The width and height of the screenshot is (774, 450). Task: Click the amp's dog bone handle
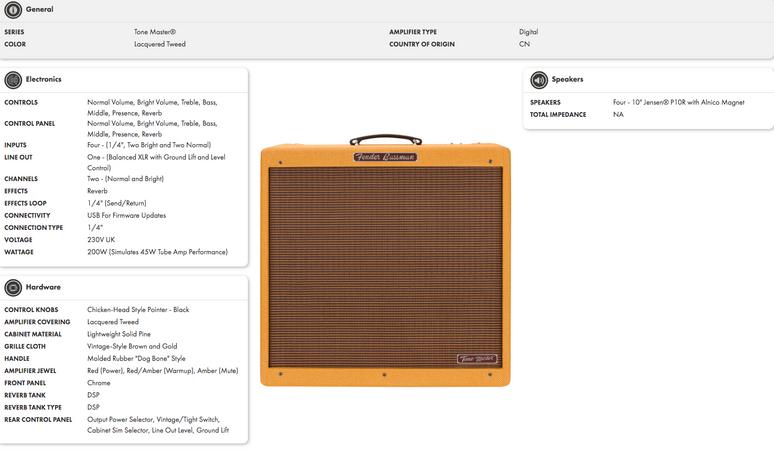(x=384, y=139)
